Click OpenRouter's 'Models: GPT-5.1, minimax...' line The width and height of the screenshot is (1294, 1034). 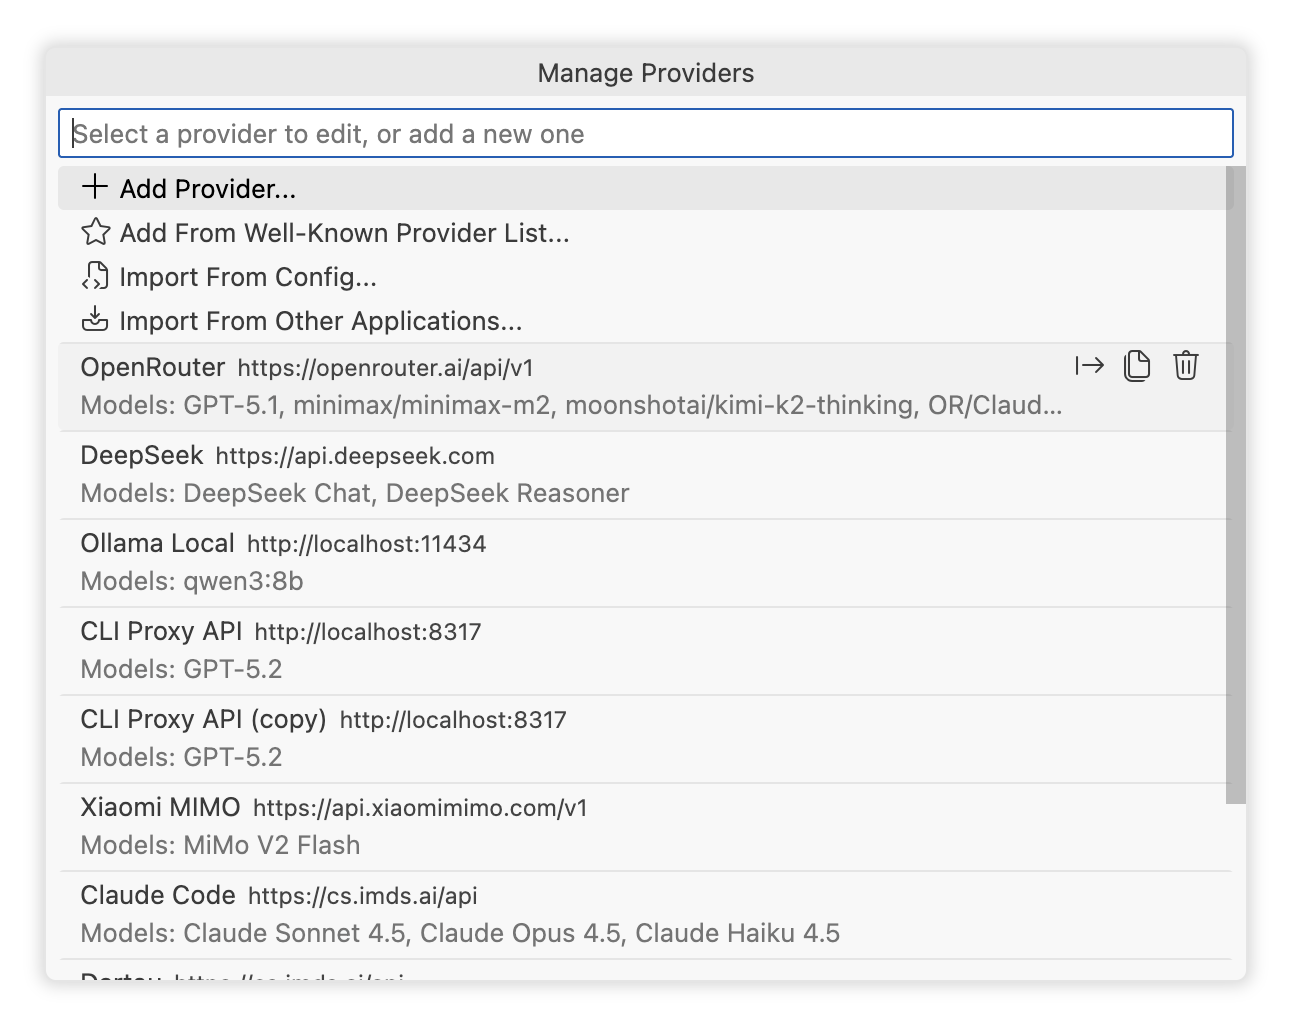[x=571, y=405]
